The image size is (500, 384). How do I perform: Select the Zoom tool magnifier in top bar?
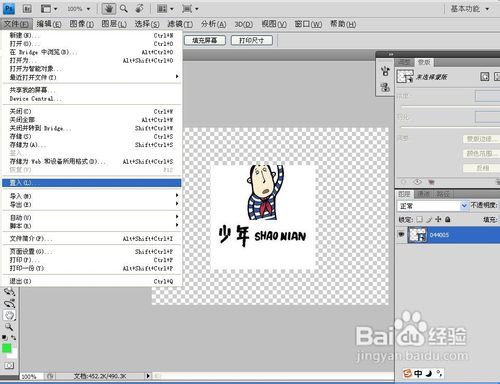tap(124, 9)
